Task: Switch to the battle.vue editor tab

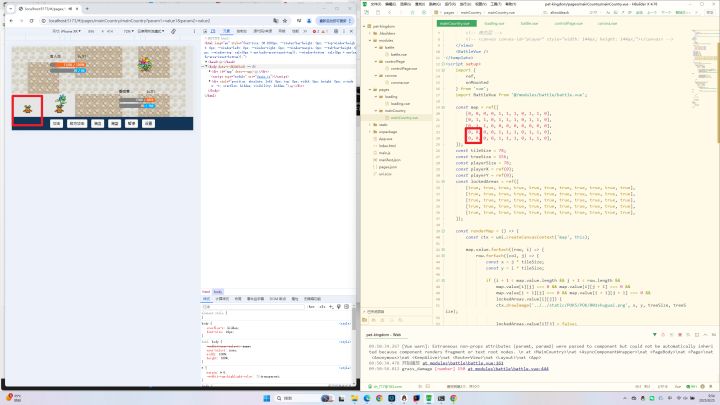Action: 526,22
